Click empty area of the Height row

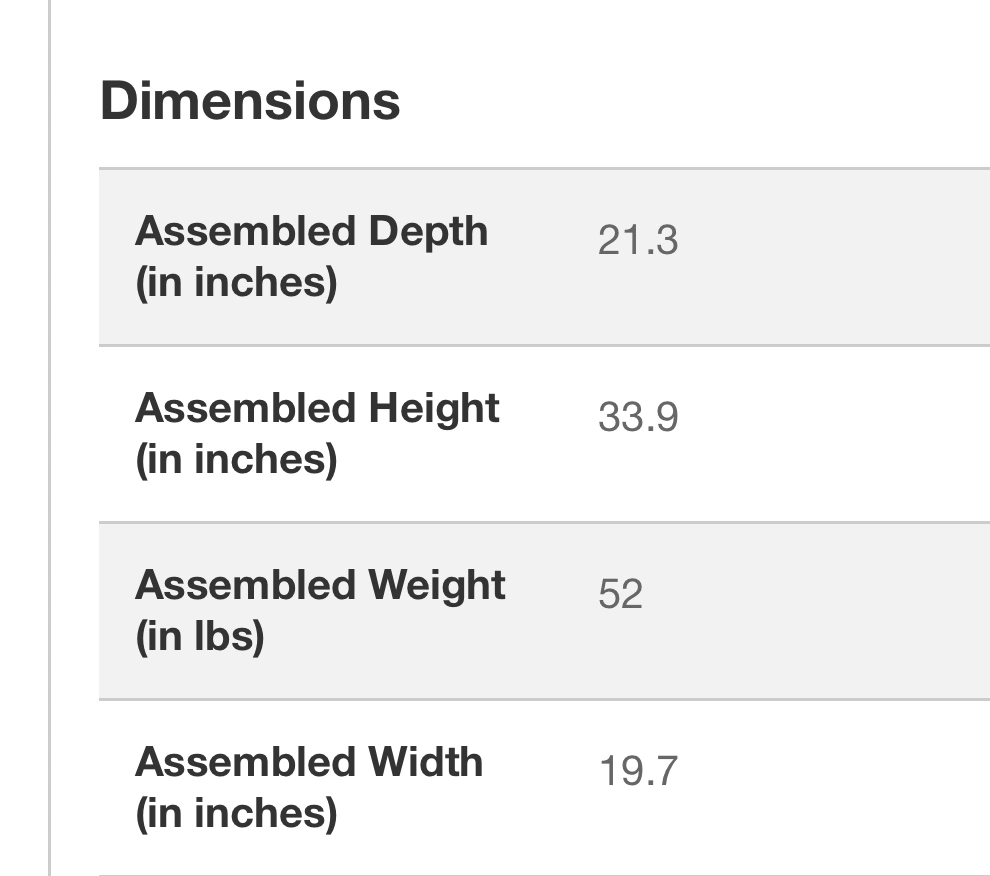pos(833,435)
